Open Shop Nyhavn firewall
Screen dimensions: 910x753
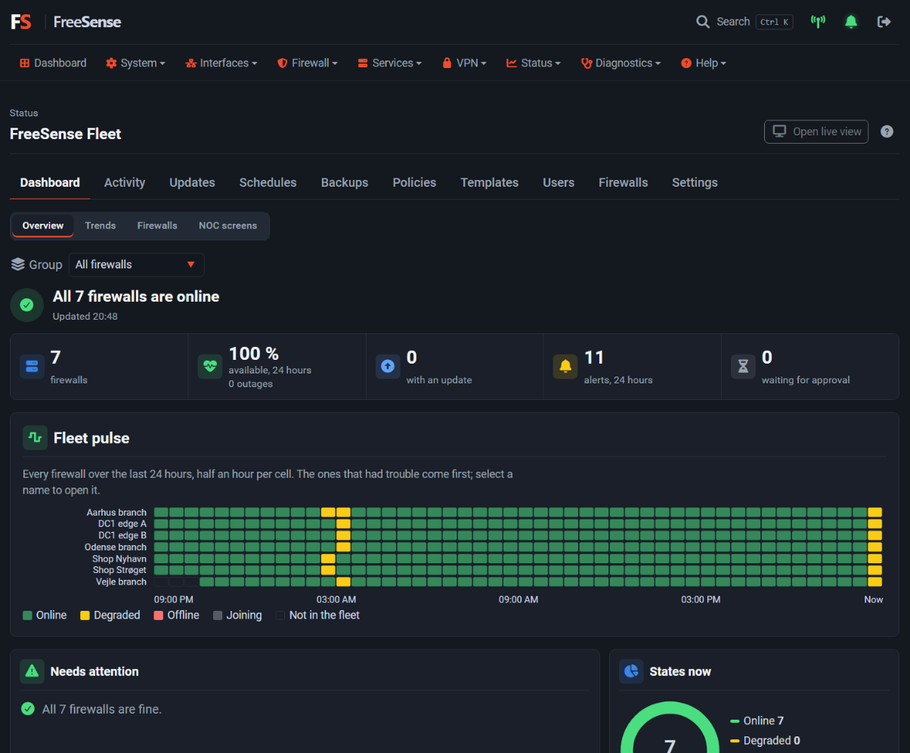tap(119, 559)
